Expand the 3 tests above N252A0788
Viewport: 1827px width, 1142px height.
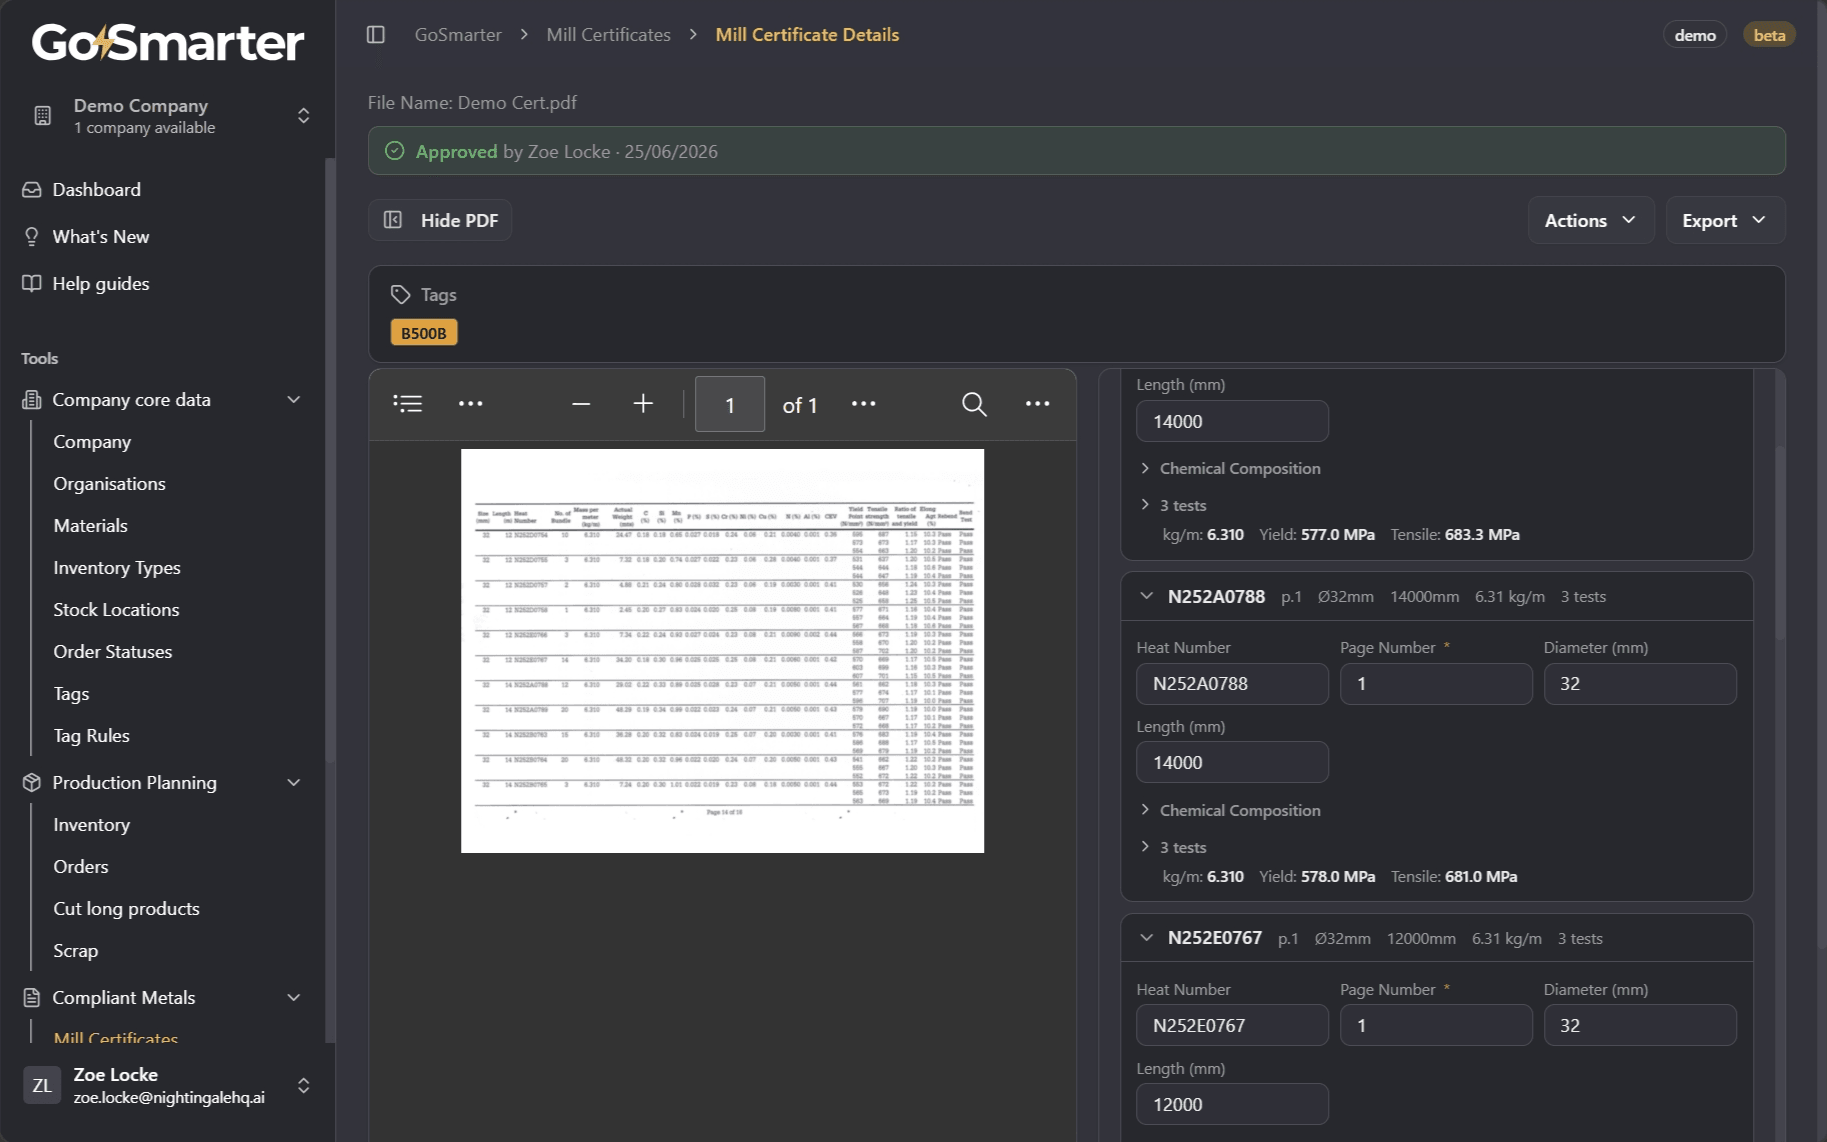pyautogui.click(x=1174, y=506)
